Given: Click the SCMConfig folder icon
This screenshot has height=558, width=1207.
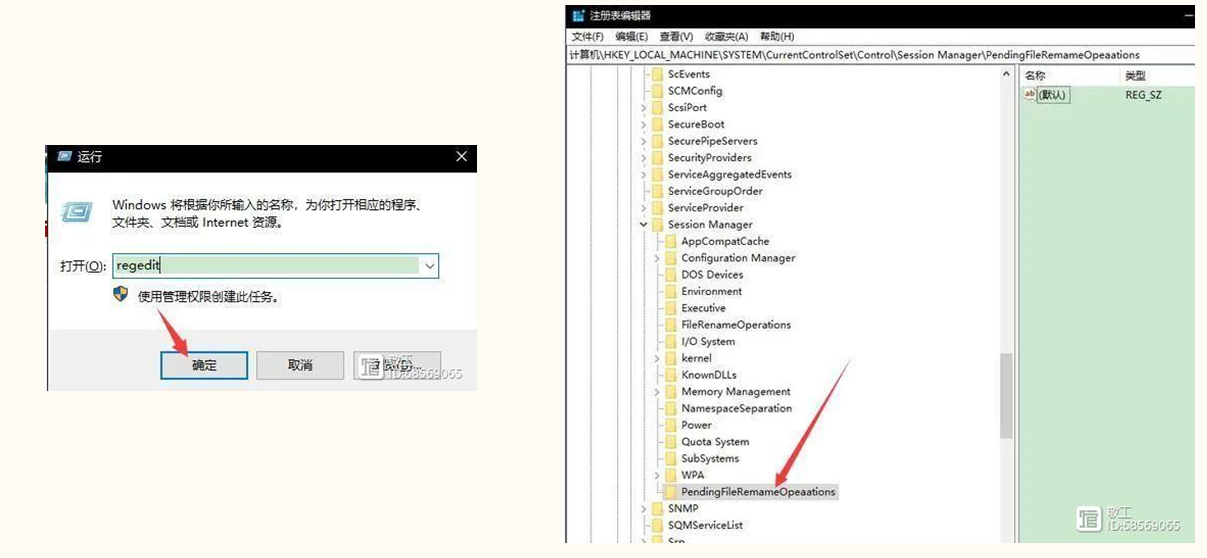Looking at the screenshot, I should (657, 91).
